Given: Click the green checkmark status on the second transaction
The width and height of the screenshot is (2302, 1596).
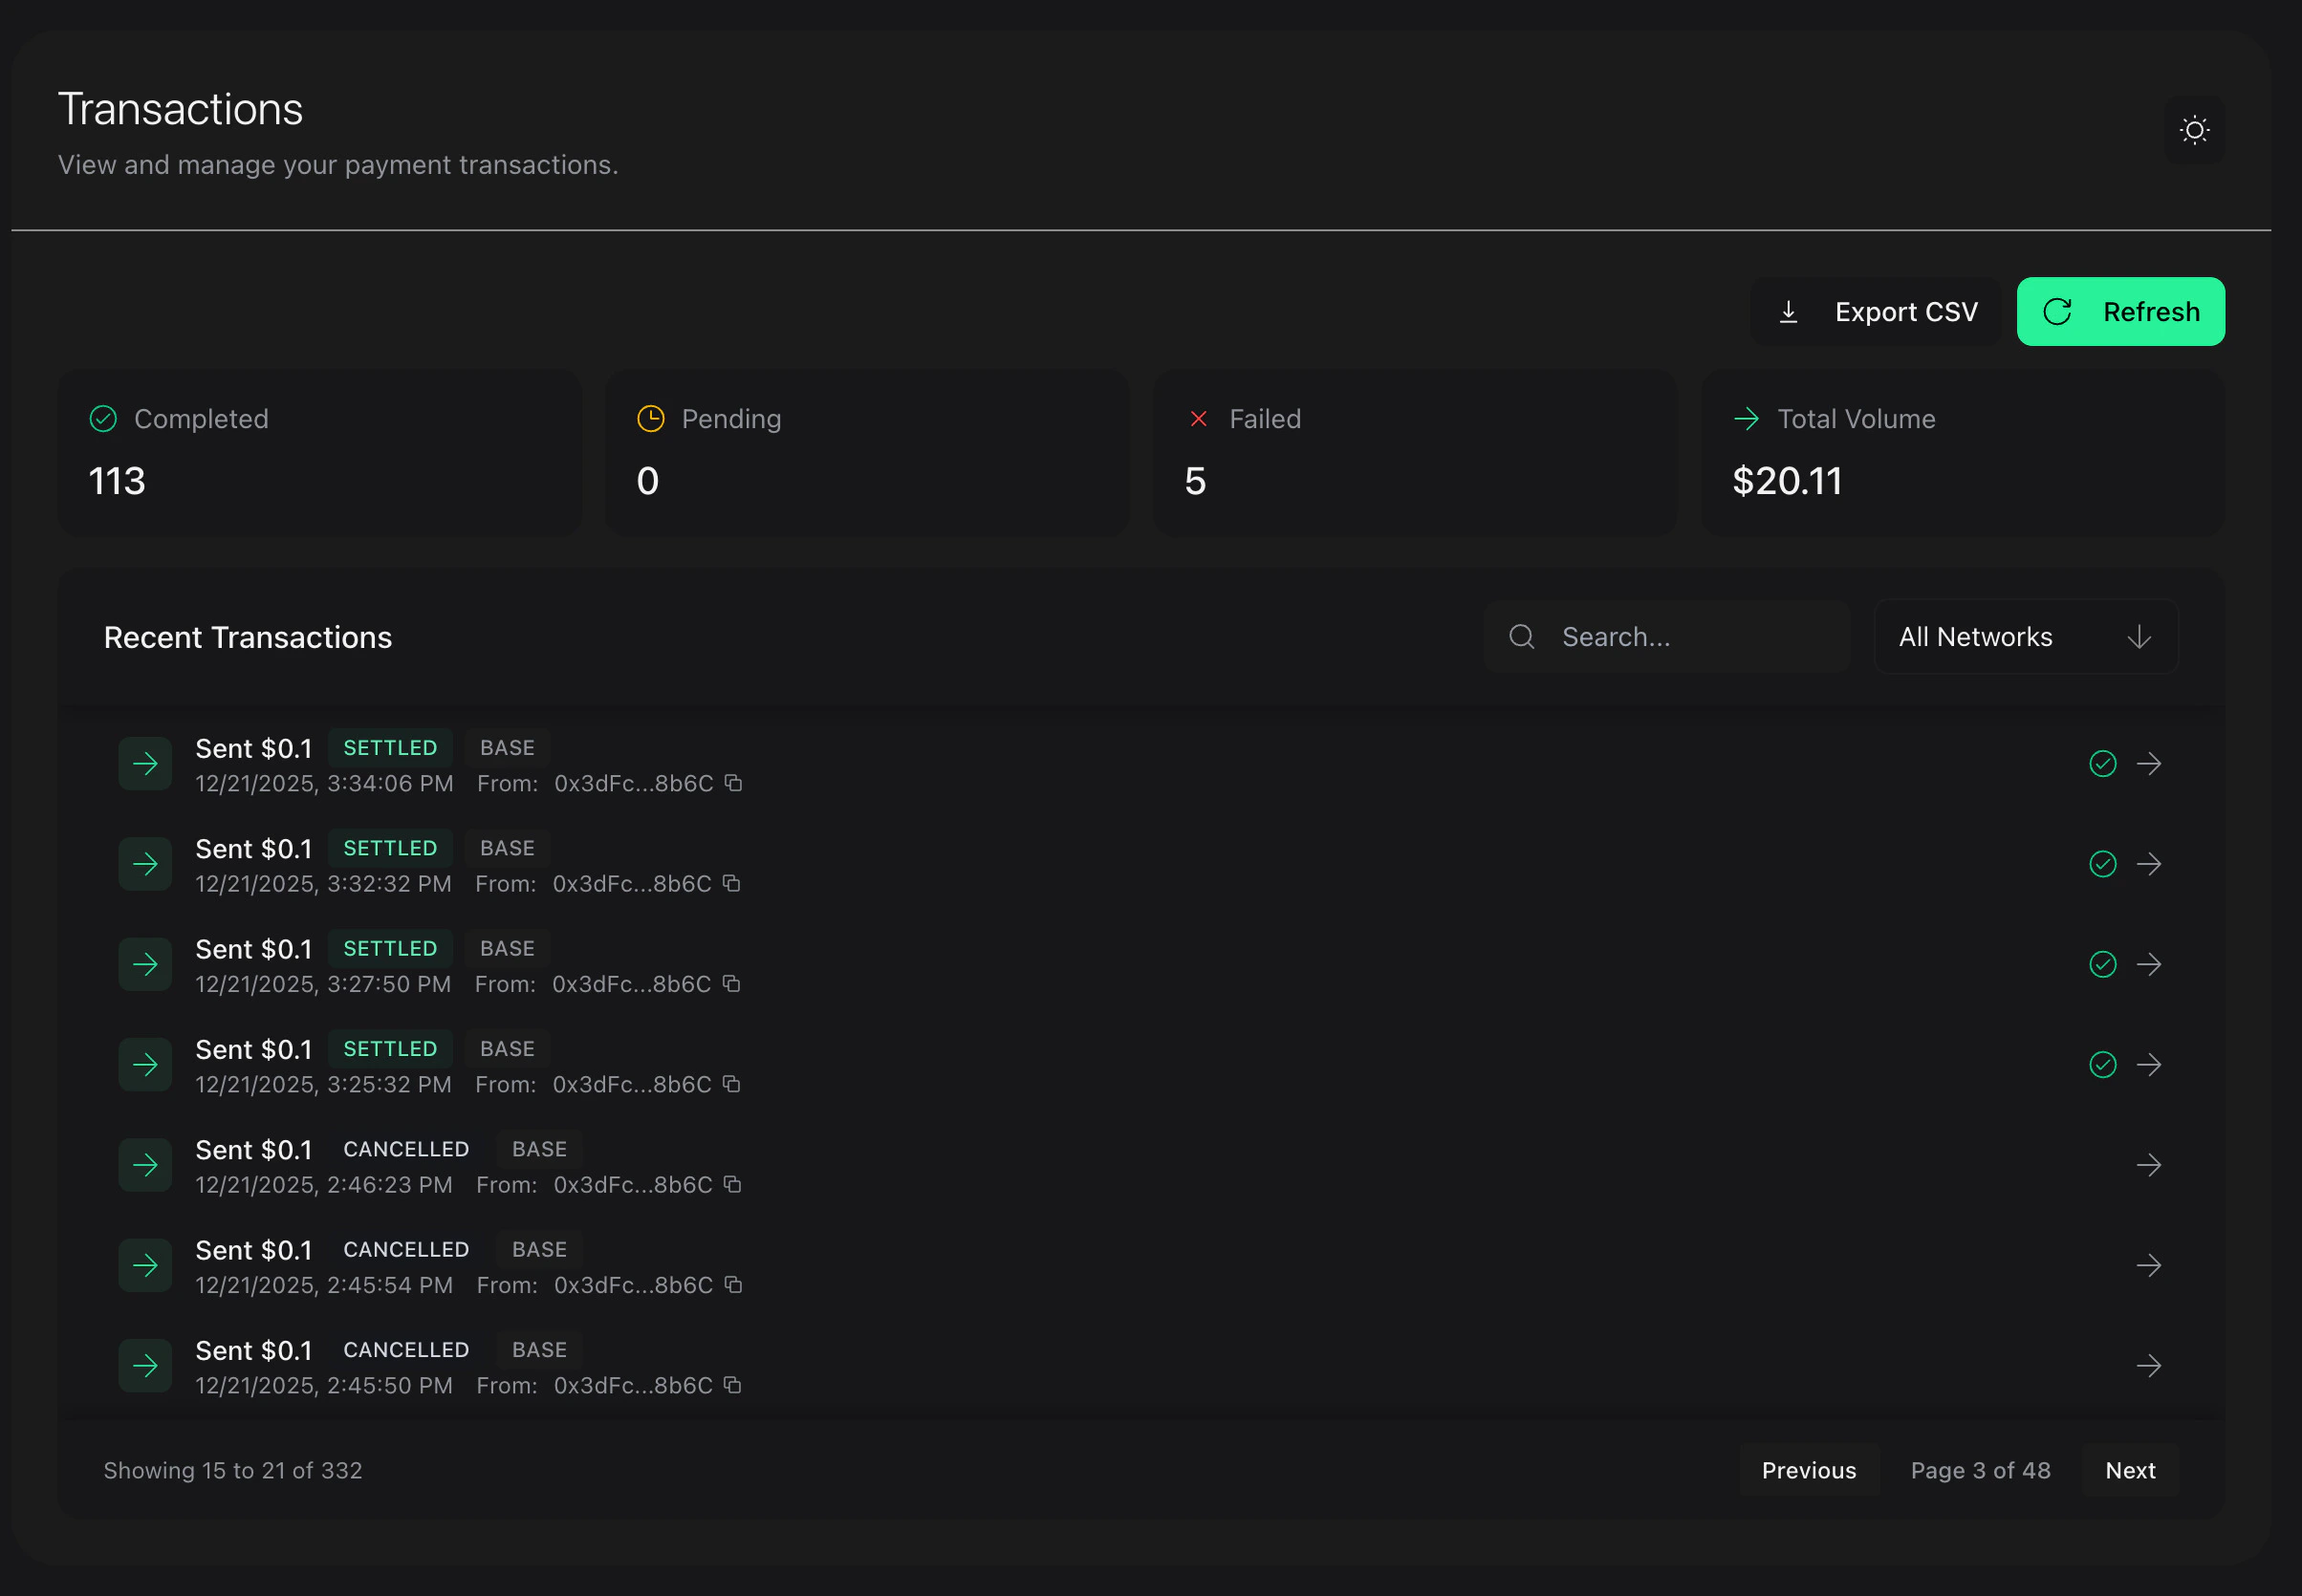Looking at the screenshot, I should click(x=2102, y=863).
